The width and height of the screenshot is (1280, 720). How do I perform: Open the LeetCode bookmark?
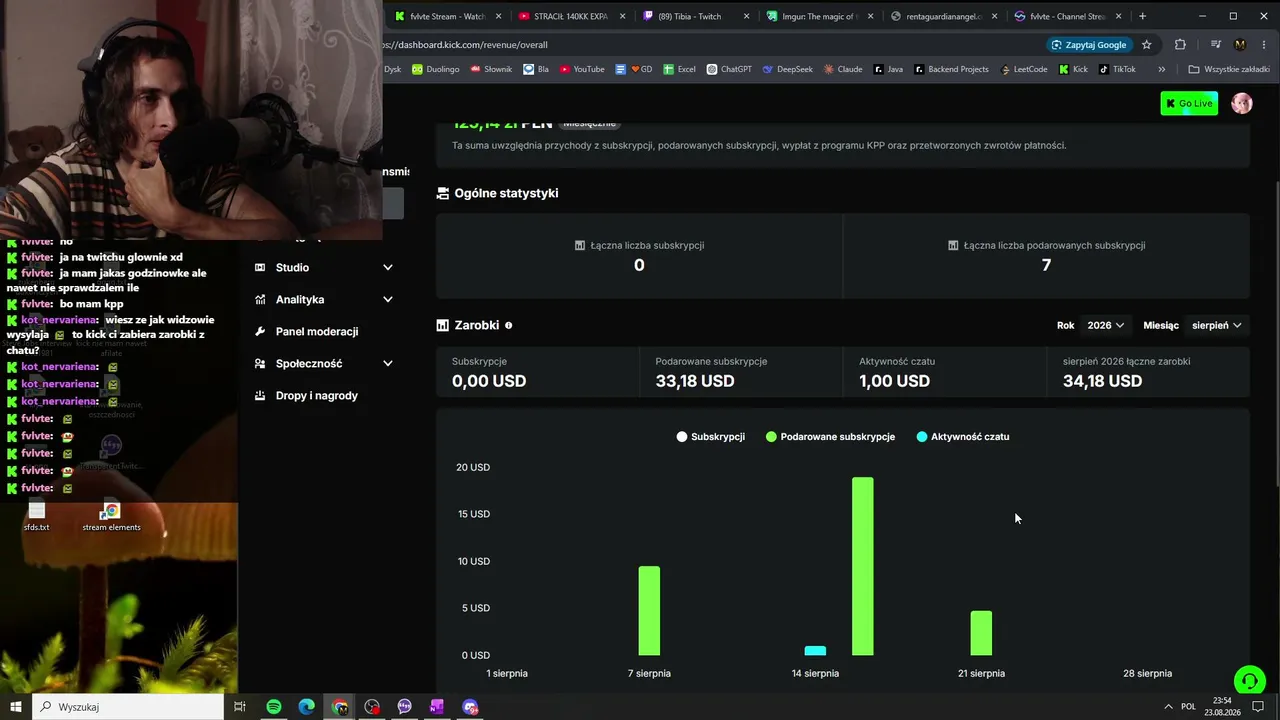click(x=1022, y=69)
